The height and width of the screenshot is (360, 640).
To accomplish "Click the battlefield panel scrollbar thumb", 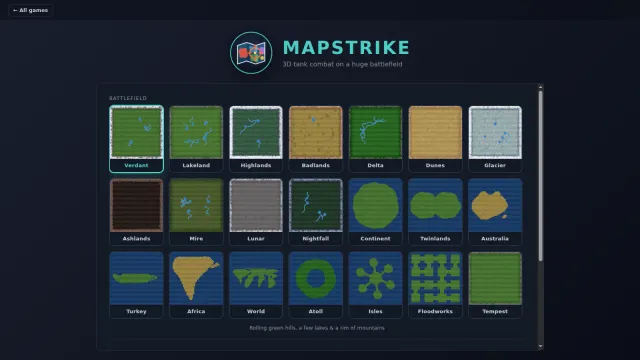I will (x=540, y=176).
